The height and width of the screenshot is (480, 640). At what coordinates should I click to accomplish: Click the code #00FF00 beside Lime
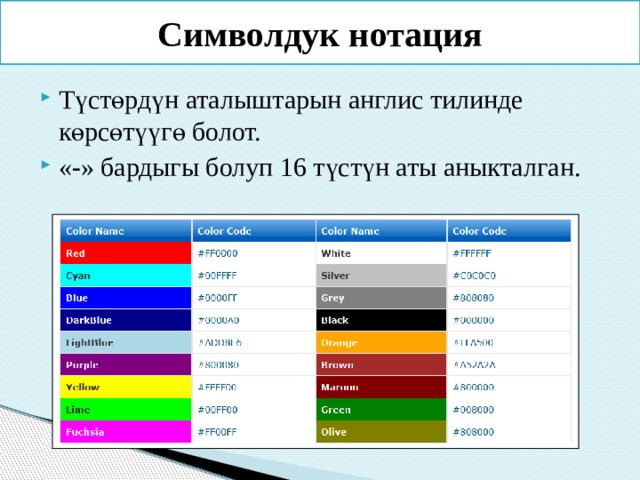tap(218, 410)
